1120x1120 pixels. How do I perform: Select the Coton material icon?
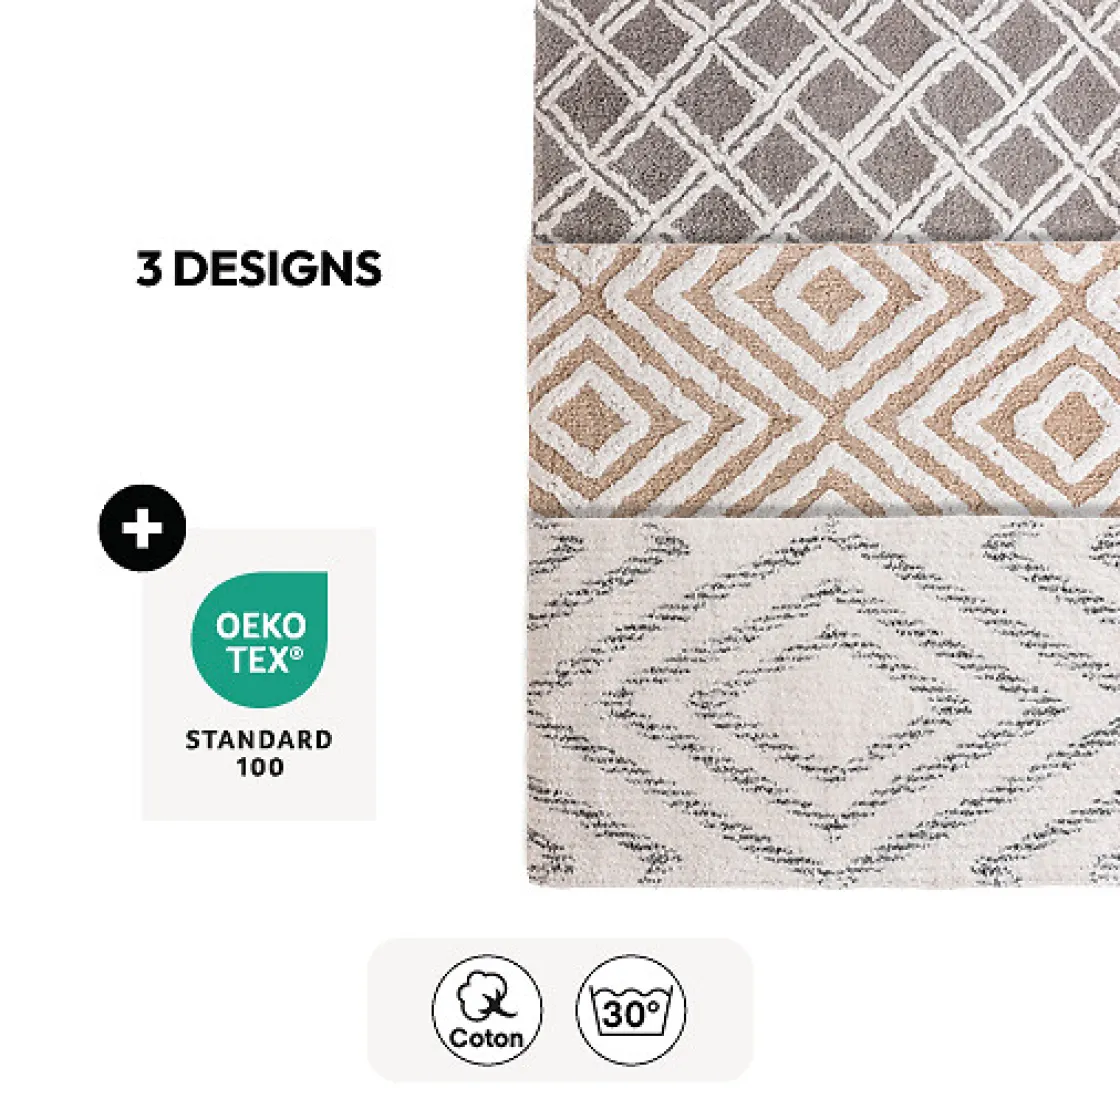click(487, 1009)
